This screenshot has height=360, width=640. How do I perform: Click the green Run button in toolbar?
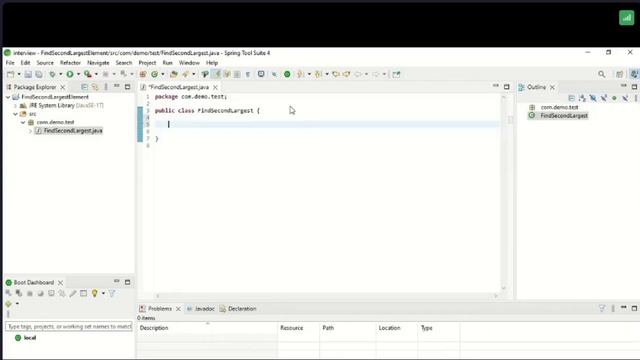pos(70,74)
